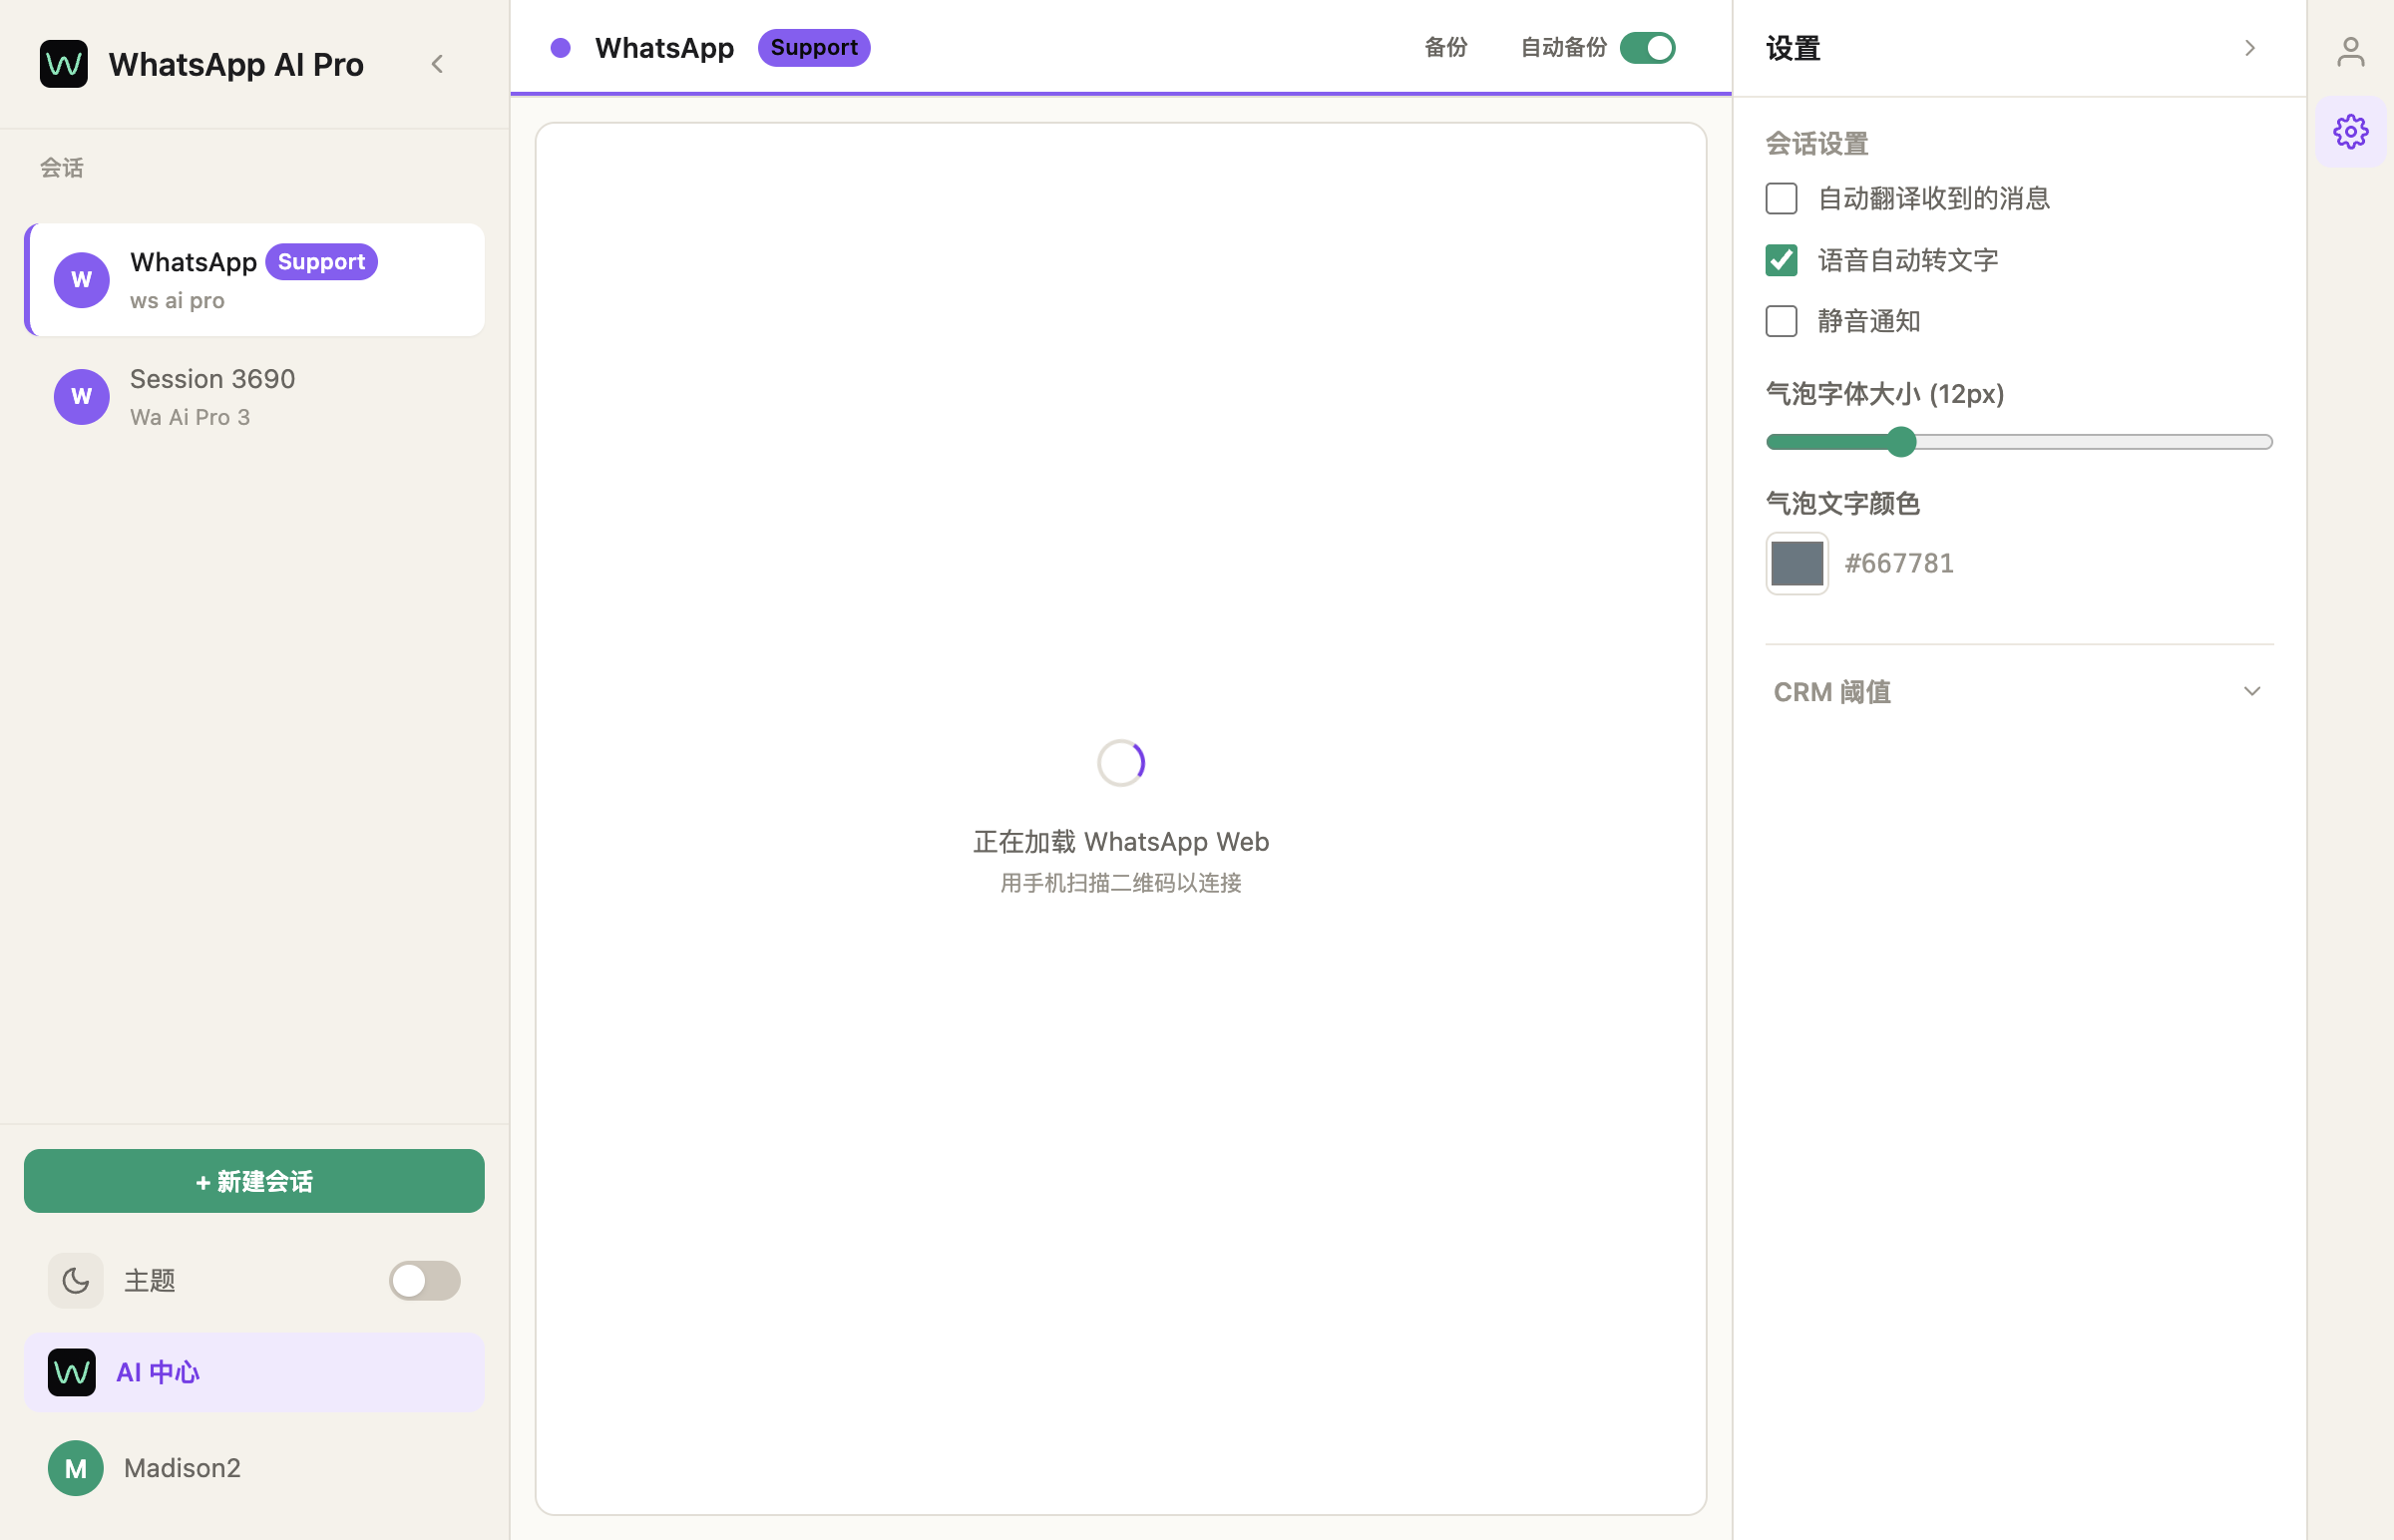
Task: Click the Session 3690 avatar icon
Action: pos(82,397)
